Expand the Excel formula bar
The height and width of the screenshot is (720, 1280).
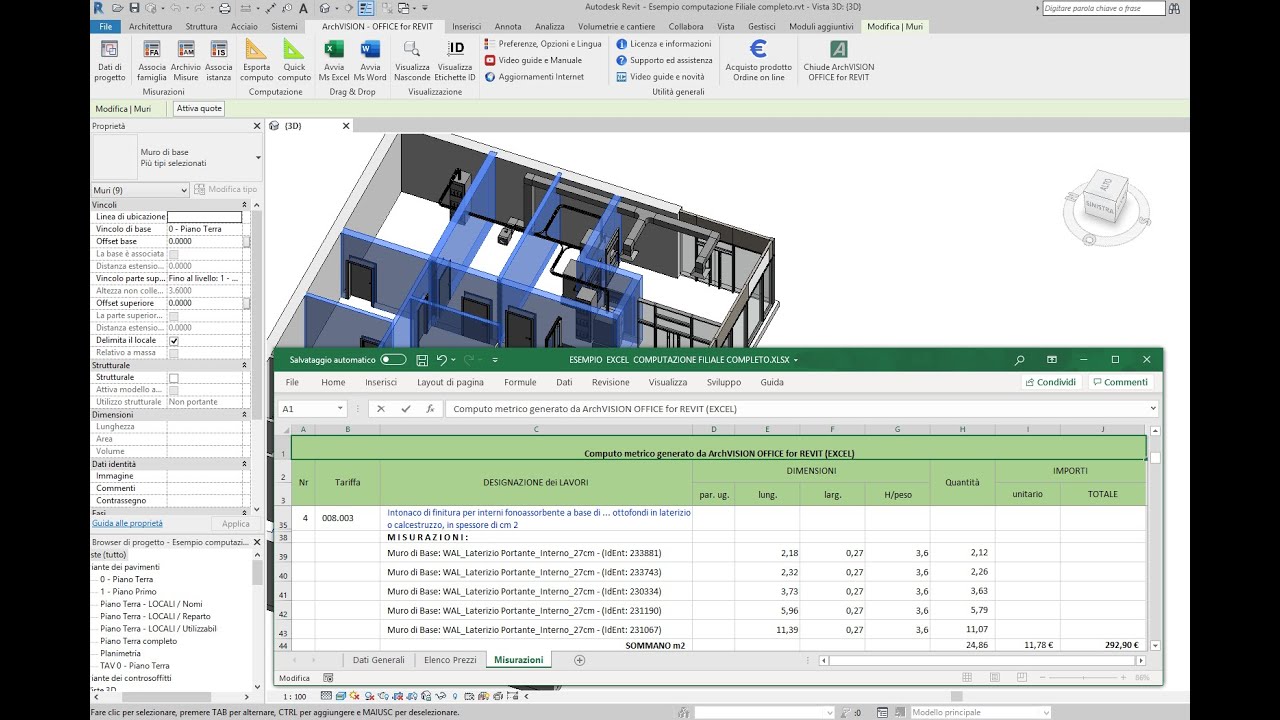tap(1153, 409)
